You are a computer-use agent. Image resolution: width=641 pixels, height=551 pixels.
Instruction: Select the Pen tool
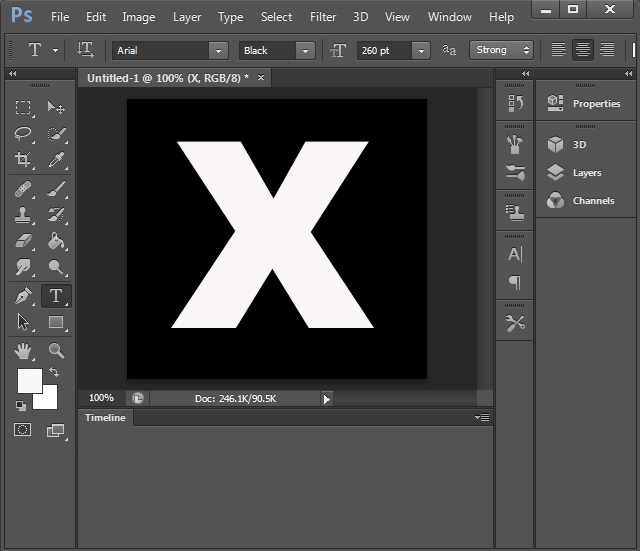pos(23,296)
